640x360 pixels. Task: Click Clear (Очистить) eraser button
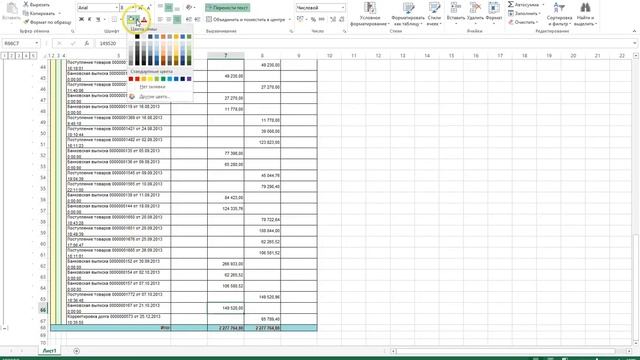click(522, 22)
